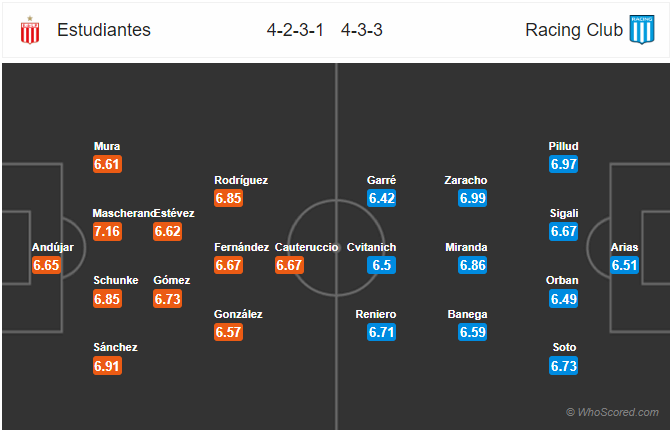
Task: Open the Estudiantes team name link
Action: click(104, 30)
